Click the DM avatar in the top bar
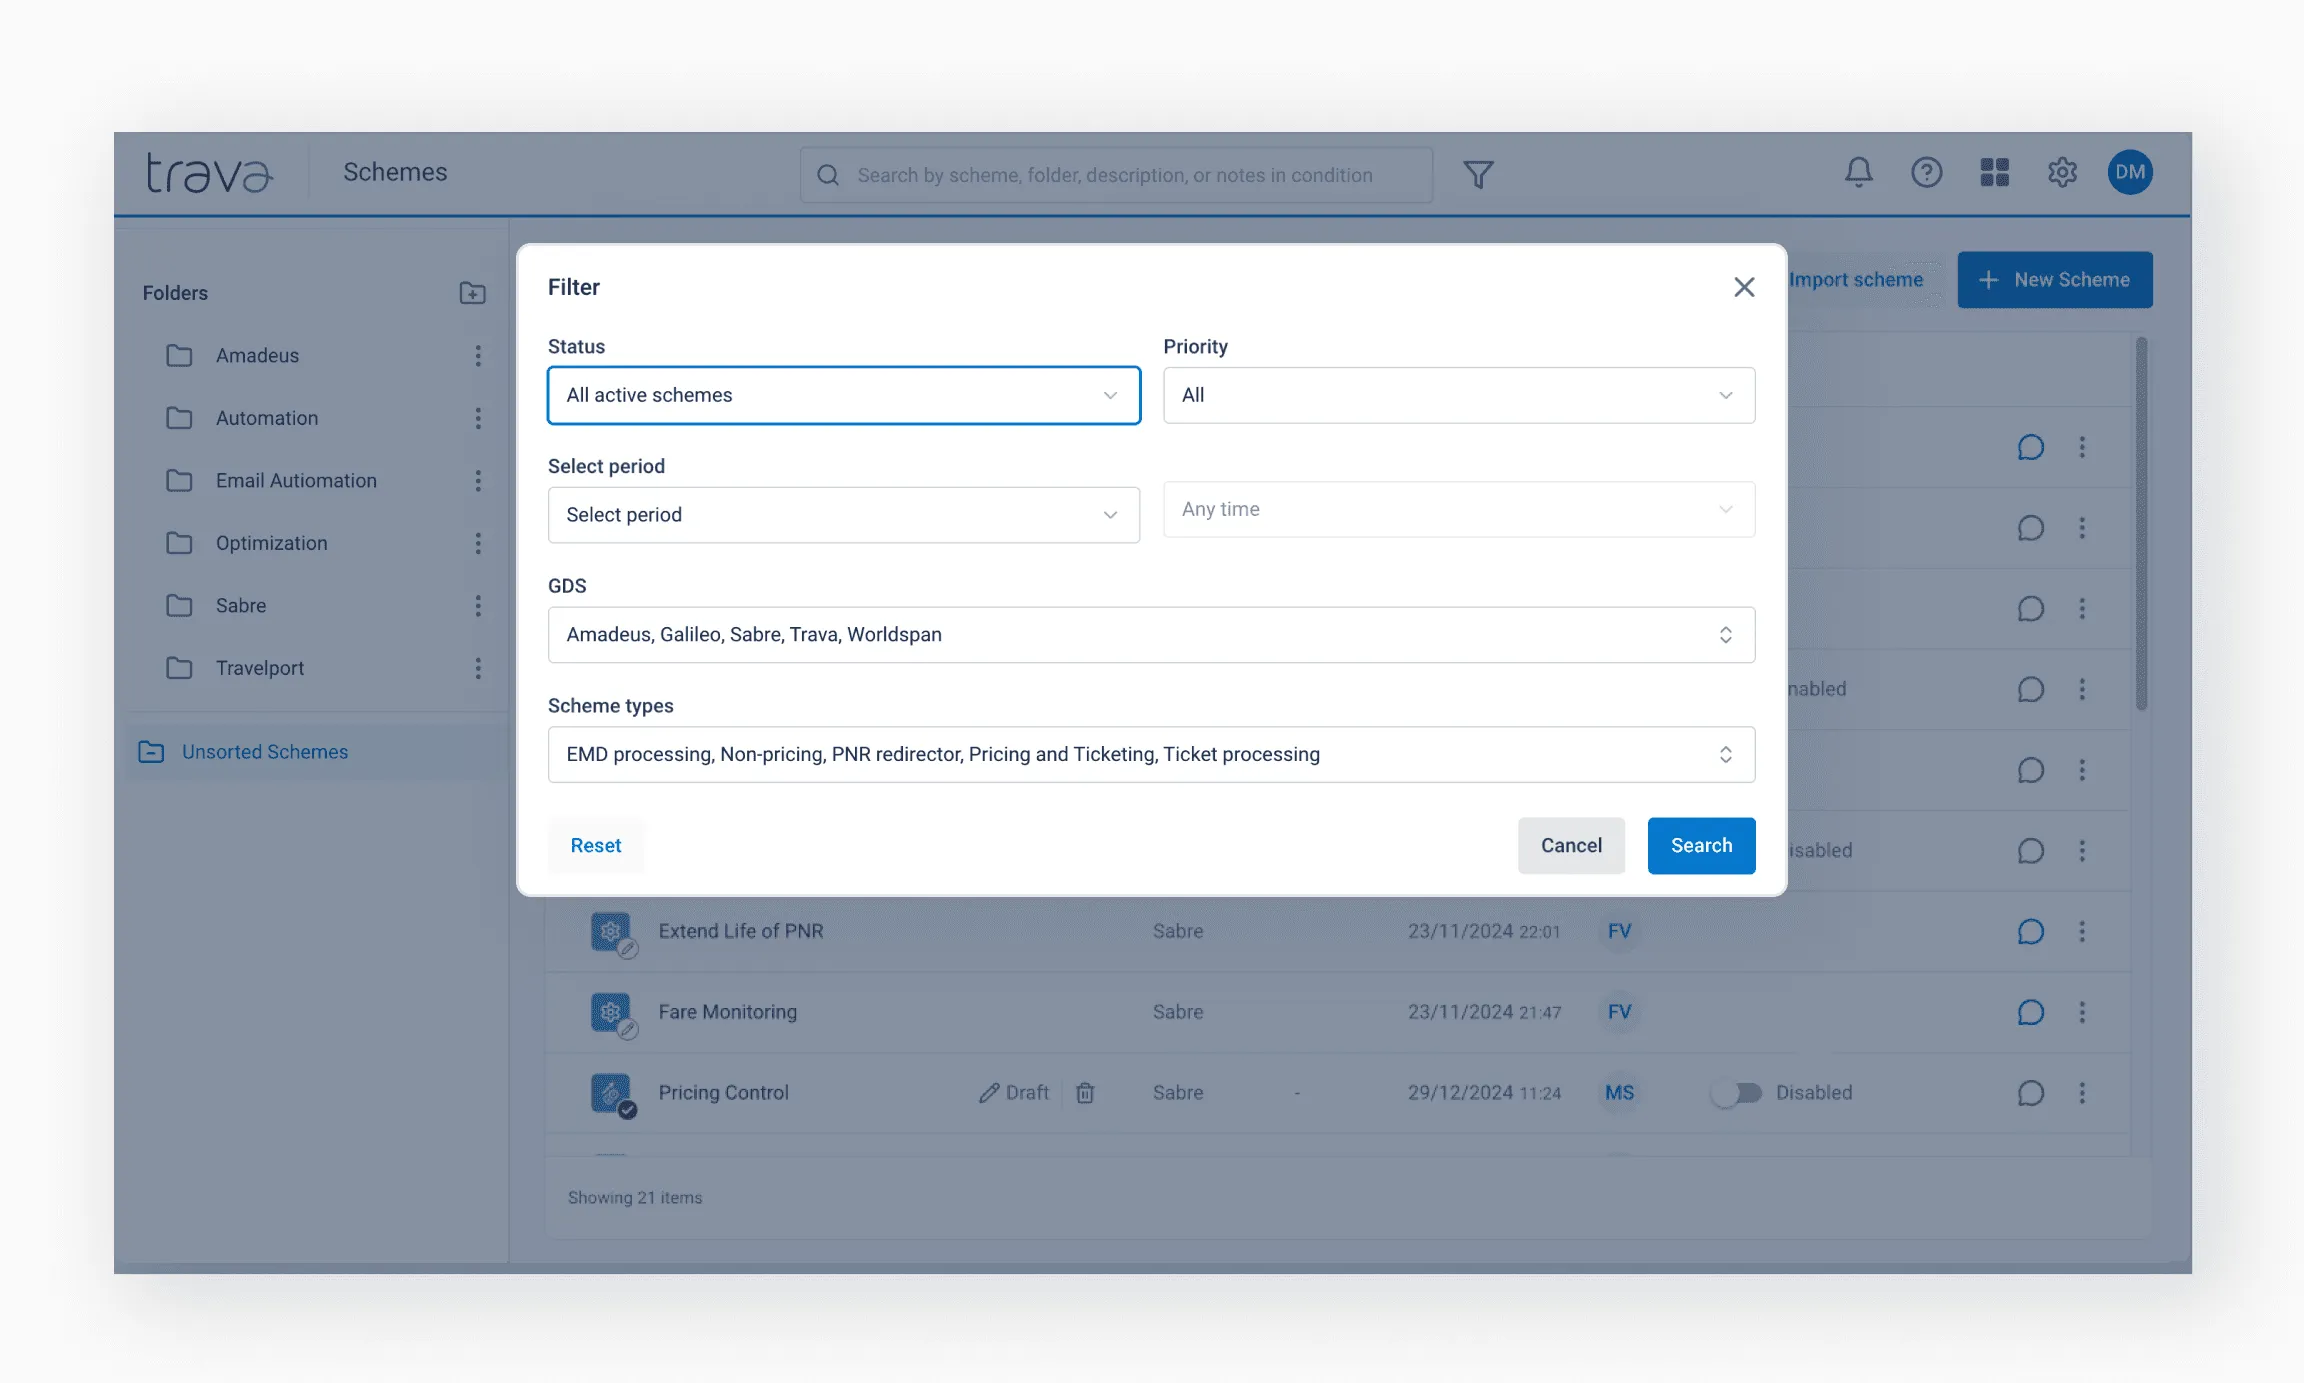Image resolution: width=2304 pixels, height=1383 pixels. point(2130,172)
